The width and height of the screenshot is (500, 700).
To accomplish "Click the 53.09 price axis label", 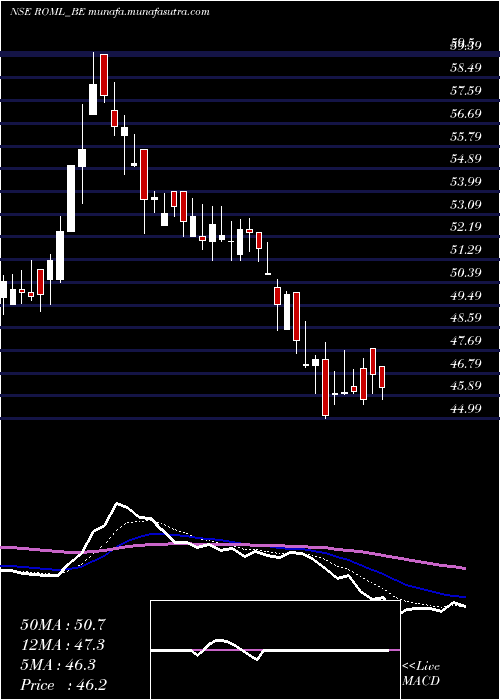I will (466, 204).
